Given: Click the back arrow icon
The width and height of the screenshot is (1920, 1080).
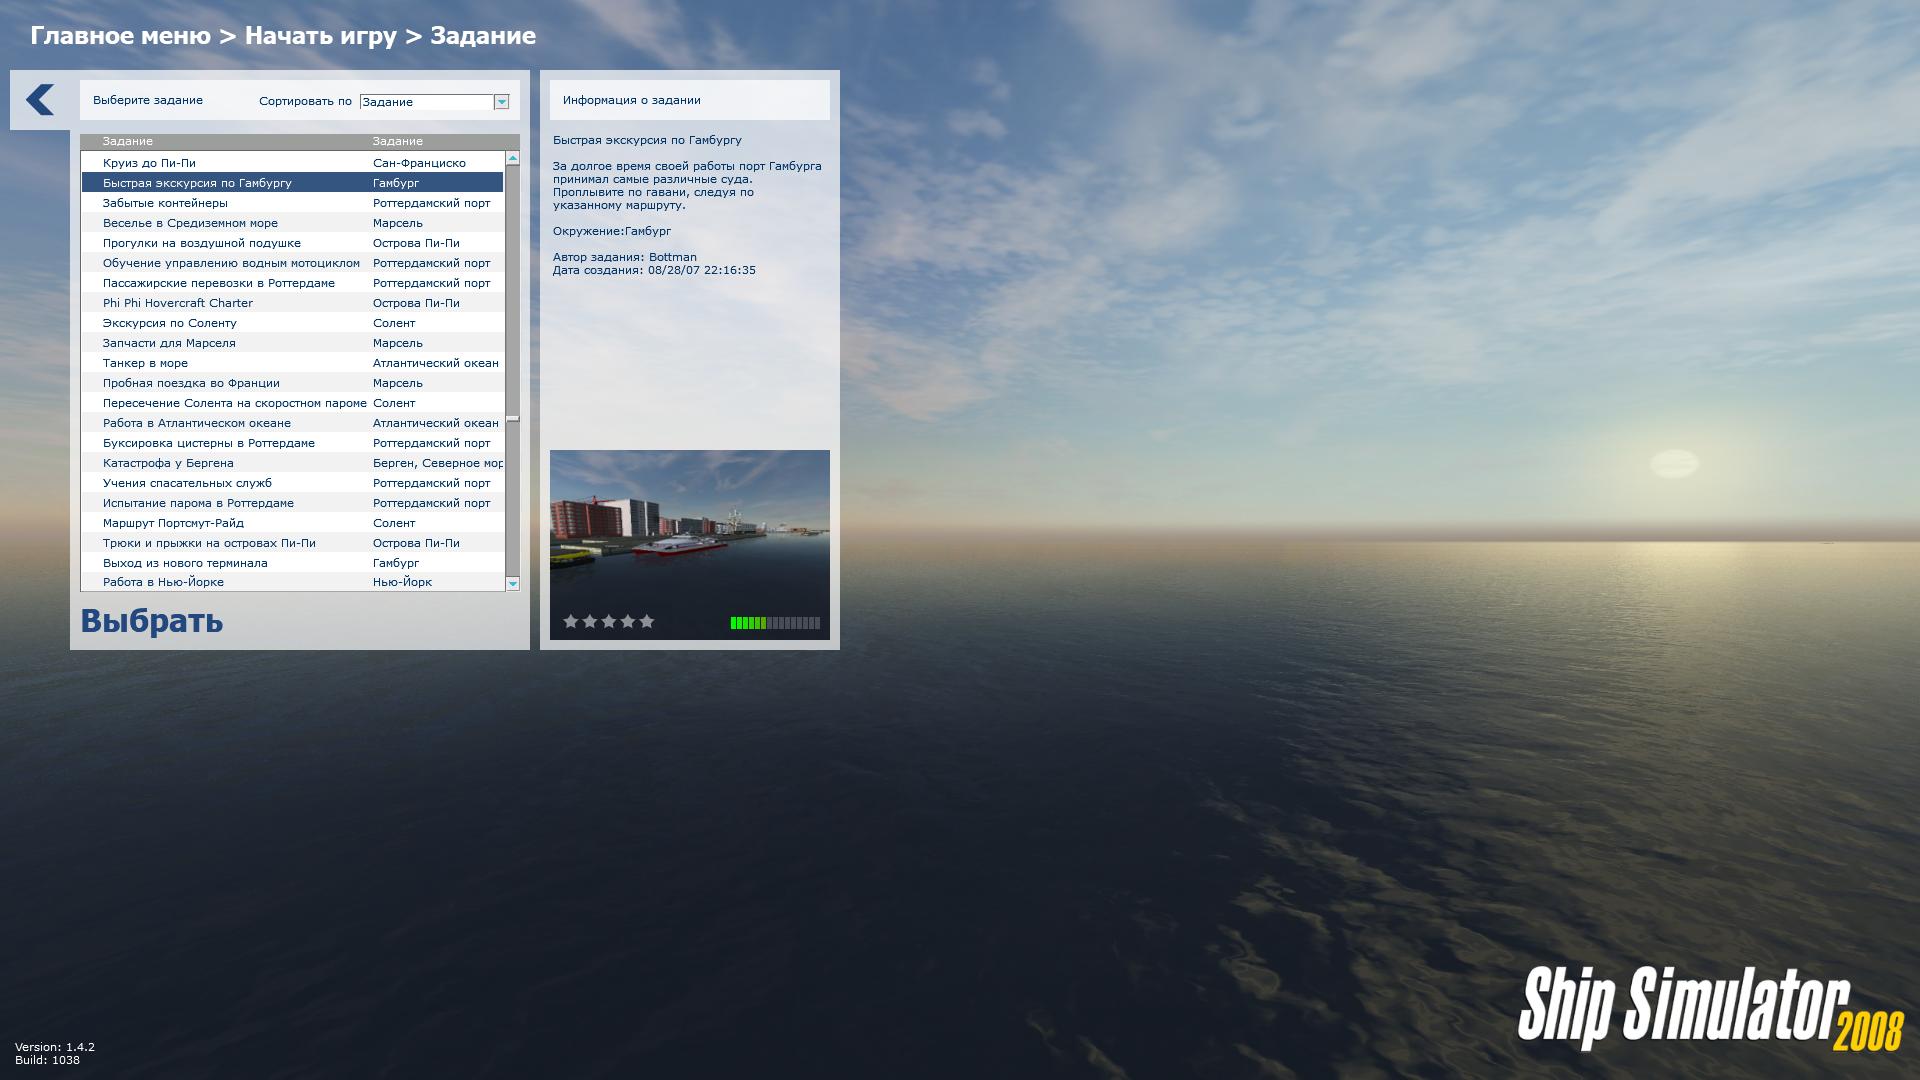Looking at the screenshot, I should point(40,100).
